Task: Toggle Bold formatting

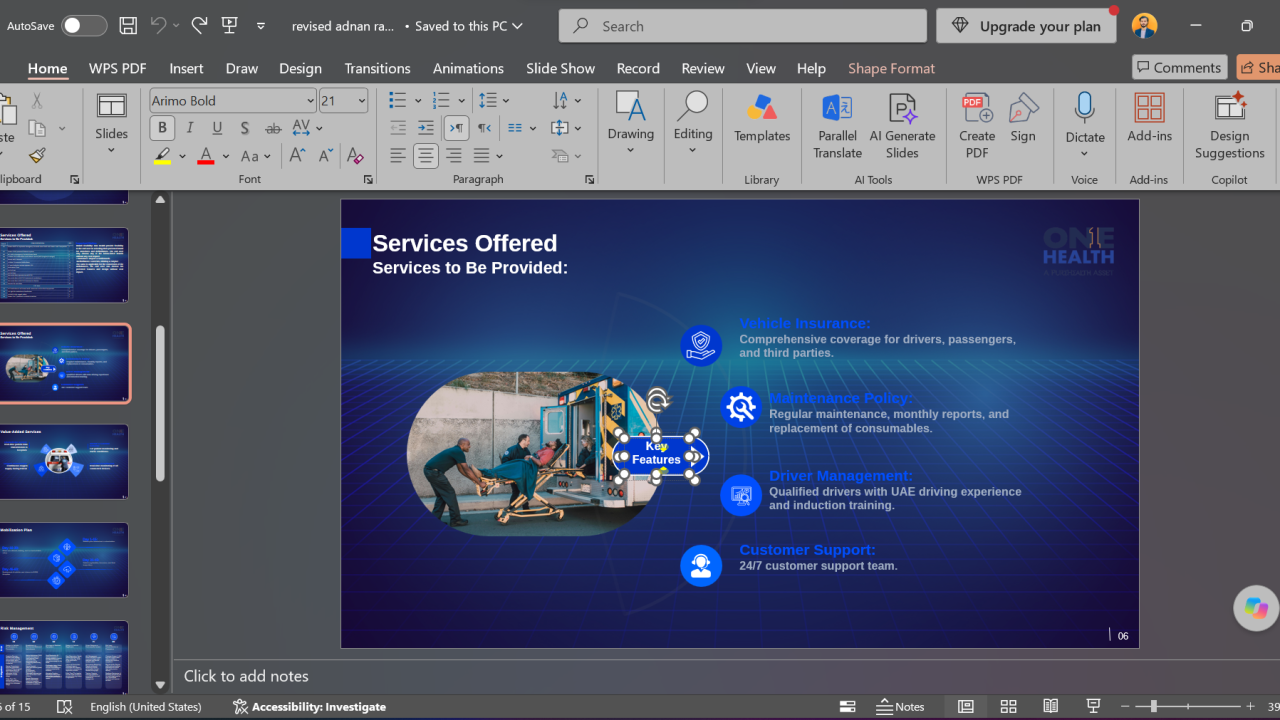Action: coord(162,128)
